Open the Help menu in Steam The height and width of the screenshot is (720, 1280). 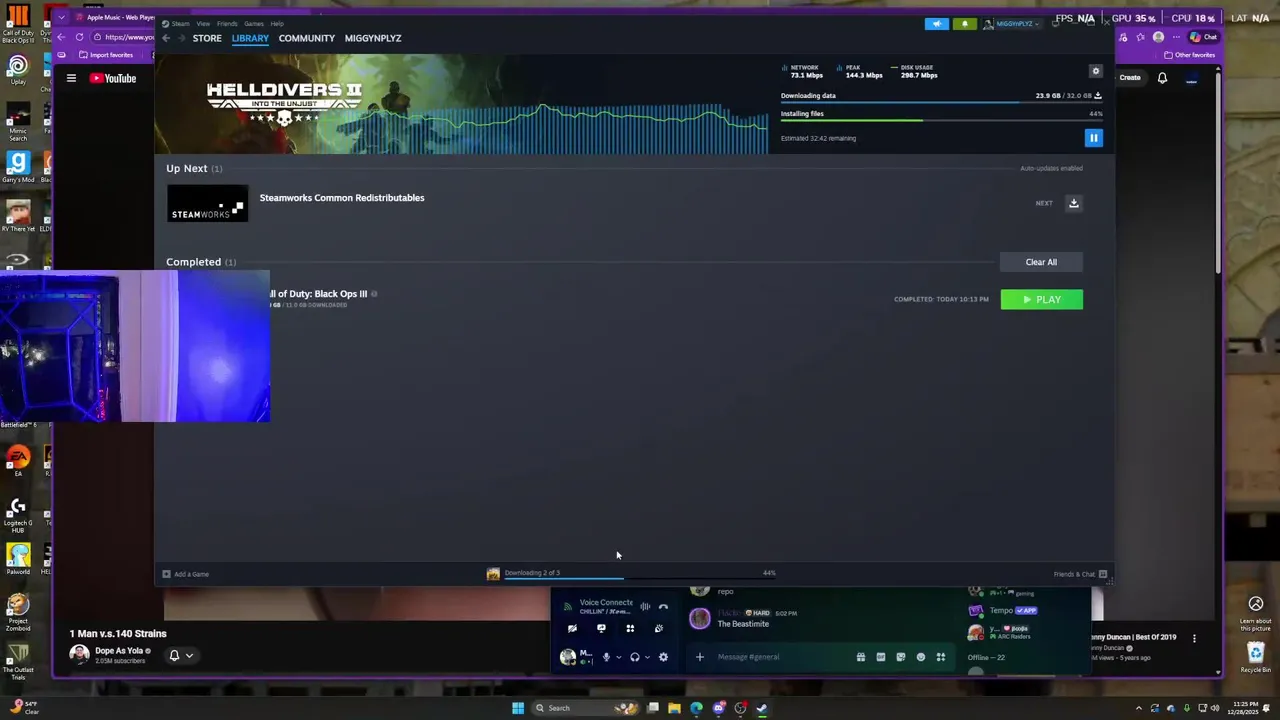point(277,23)
